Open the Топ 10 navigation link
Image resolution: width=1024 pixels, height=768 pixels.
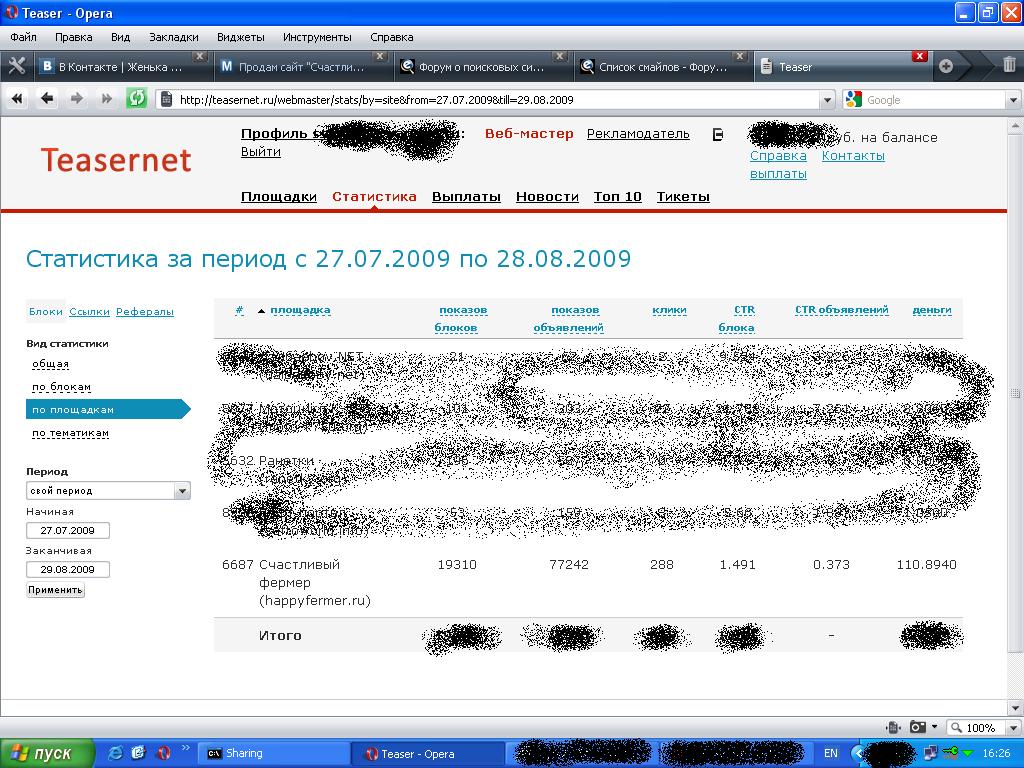pos(618,197)
